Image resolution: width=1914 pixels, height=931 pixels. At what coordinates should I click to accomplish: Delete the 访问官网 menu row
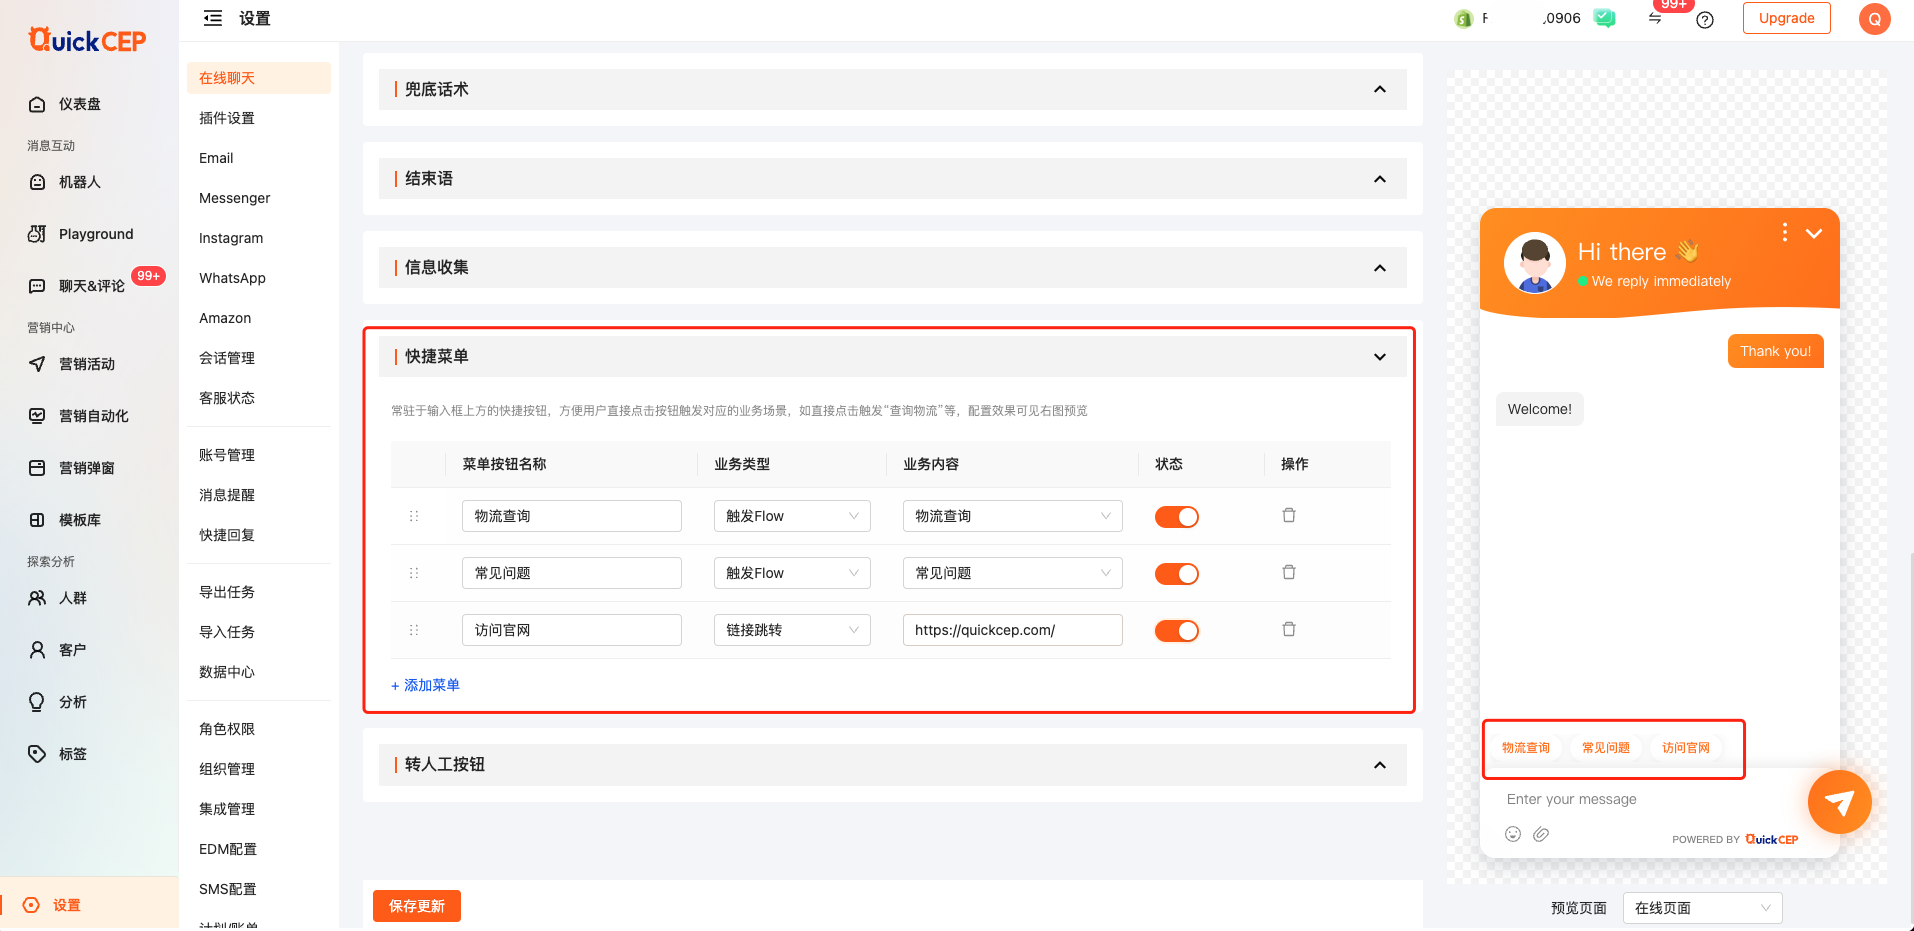(x=1289, y=629)
